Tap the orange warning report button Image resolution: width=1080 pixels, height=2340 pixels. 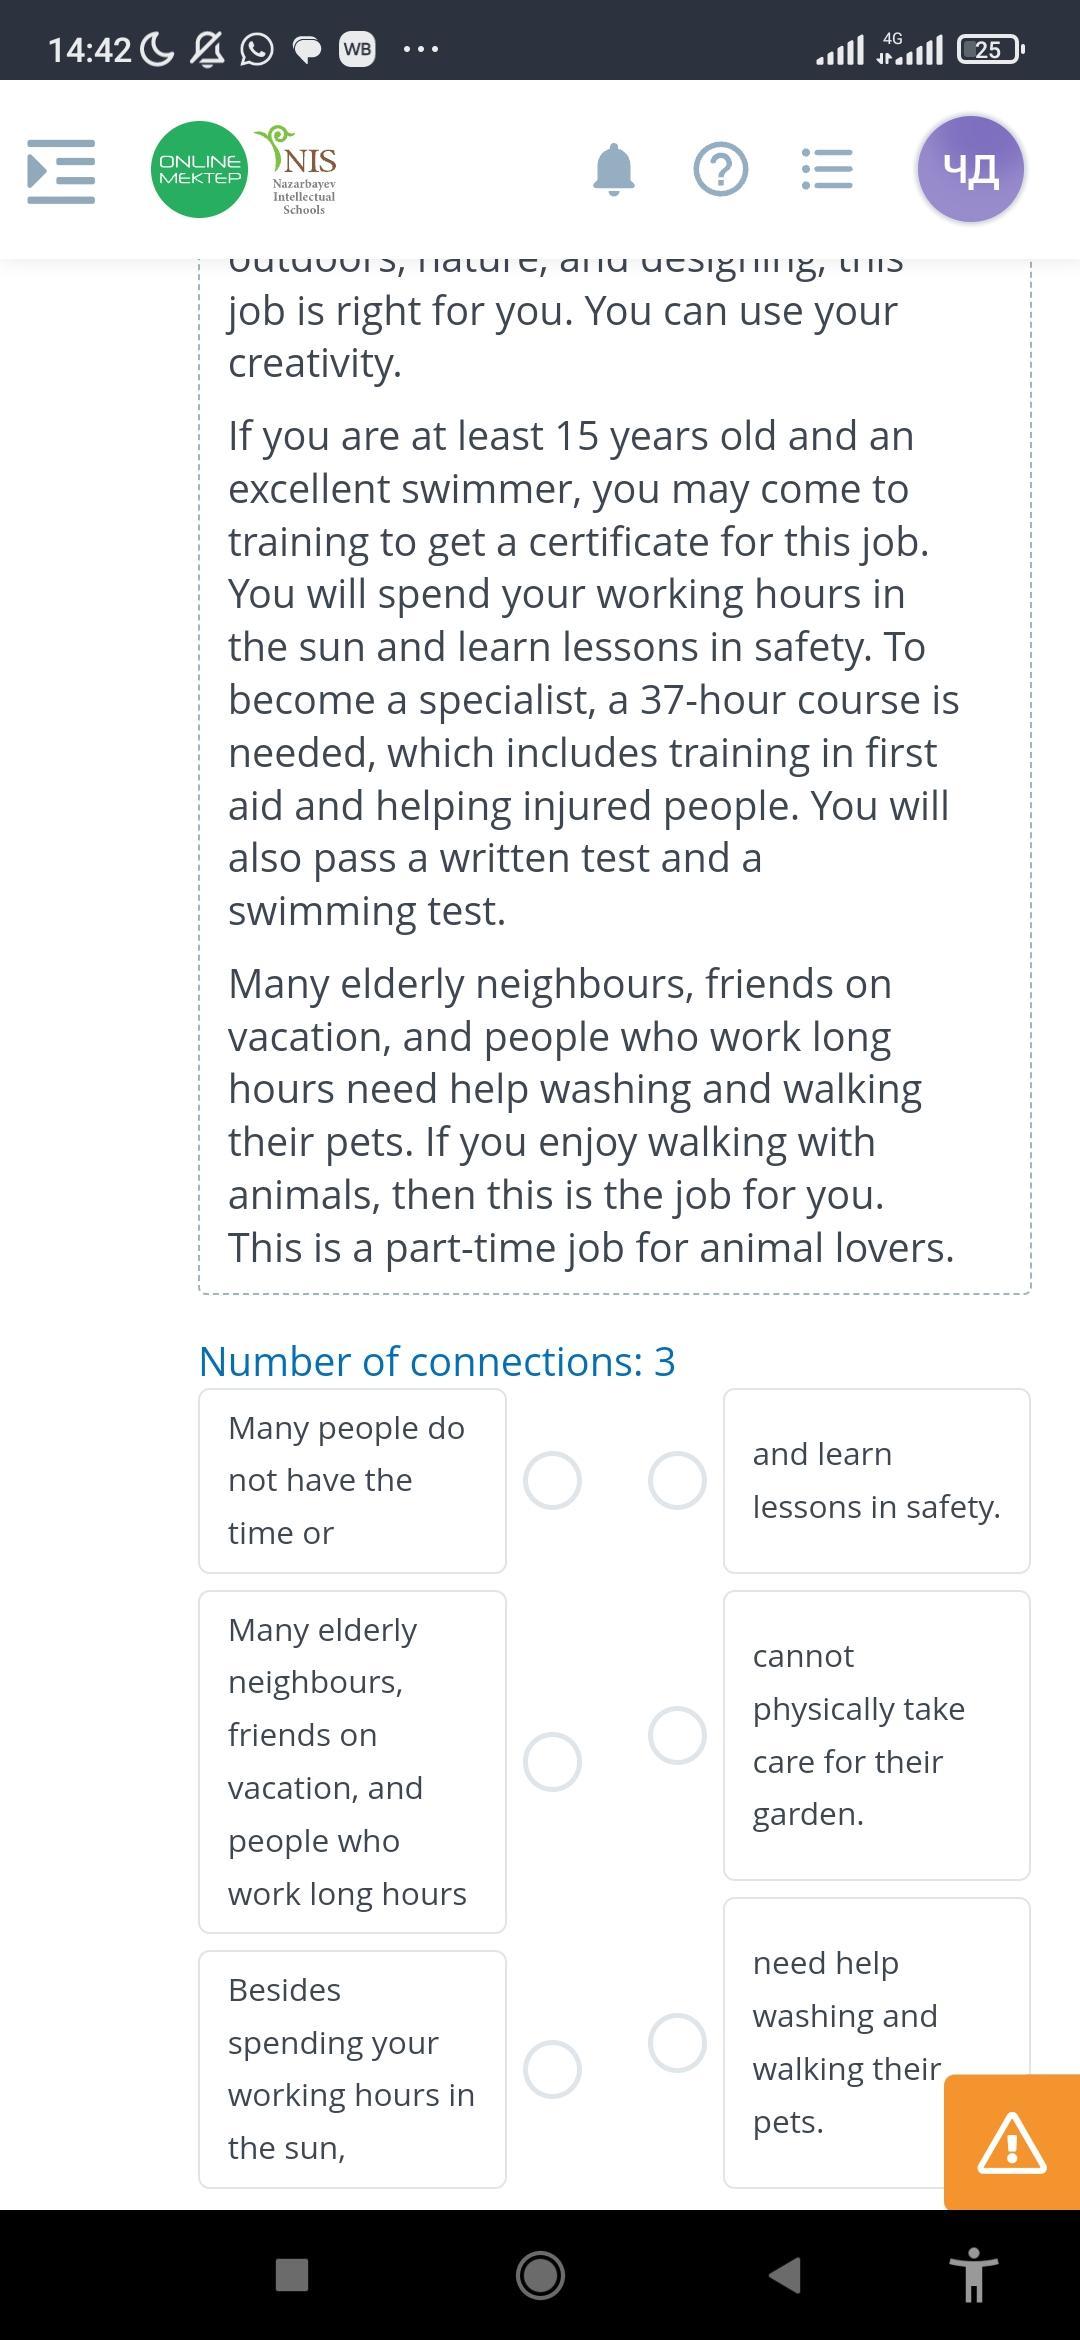click(1012, 2141)
